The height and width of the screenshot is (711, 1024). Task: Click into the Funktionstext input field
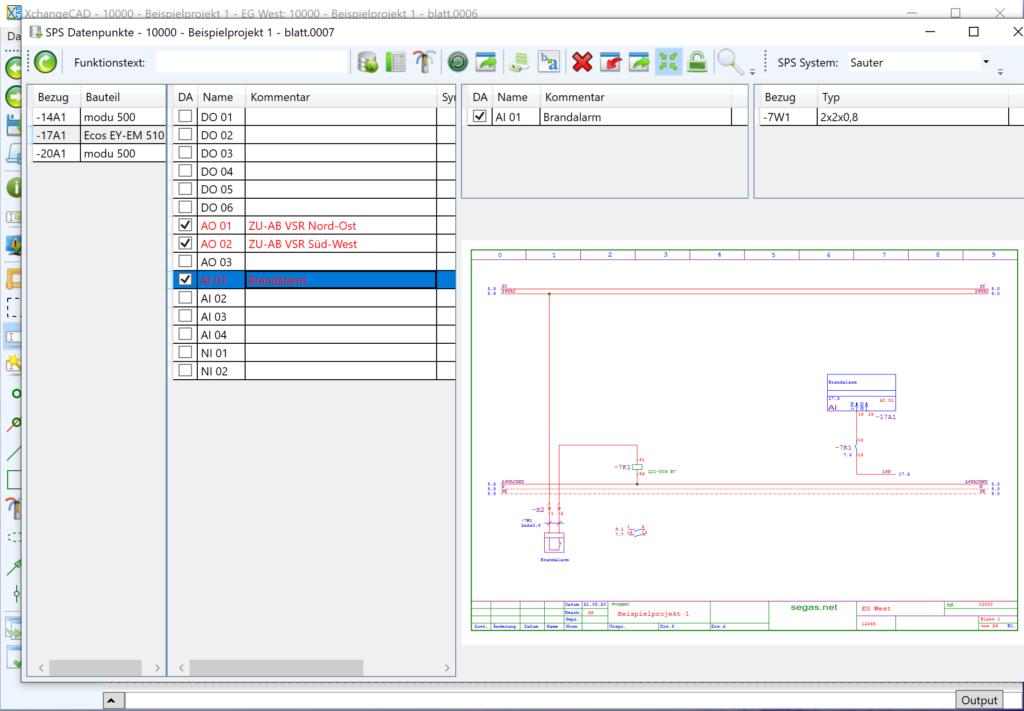251,62
